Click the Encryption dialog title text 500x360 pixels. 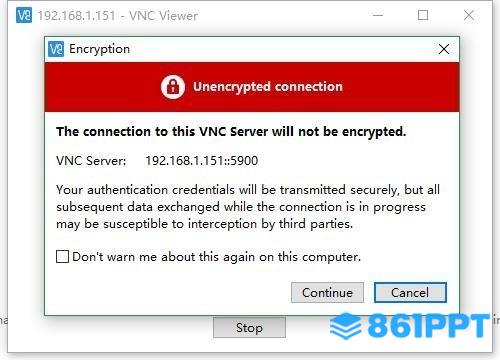click(99, 49)
